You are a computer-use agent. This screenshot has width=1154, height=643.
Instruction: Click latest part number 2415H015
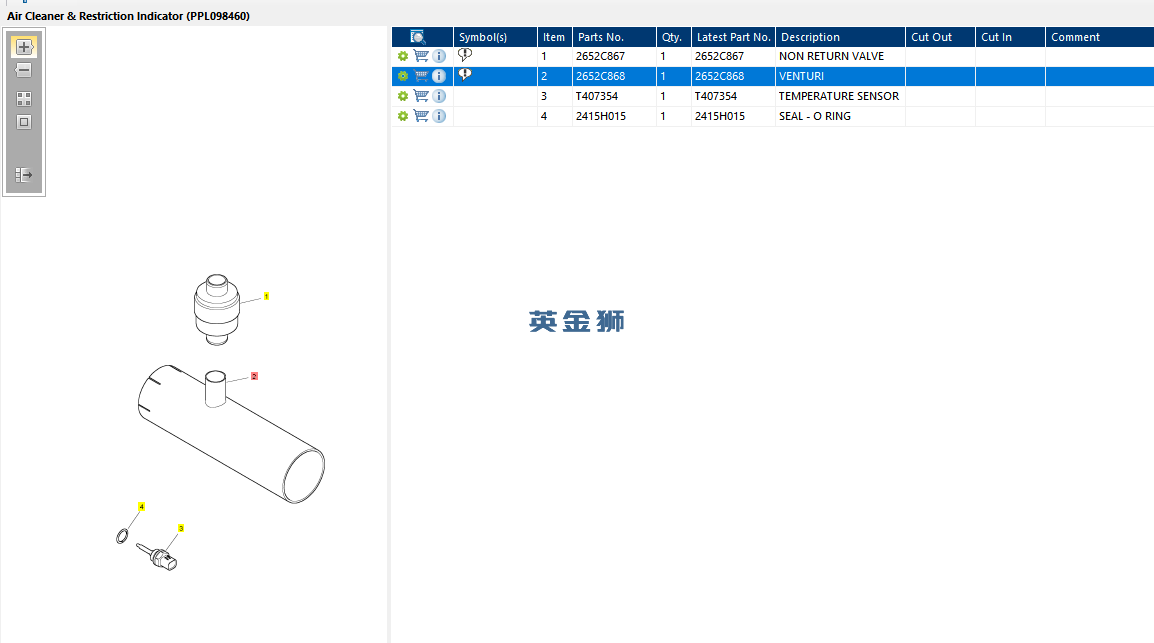click(x=719, y=116)
